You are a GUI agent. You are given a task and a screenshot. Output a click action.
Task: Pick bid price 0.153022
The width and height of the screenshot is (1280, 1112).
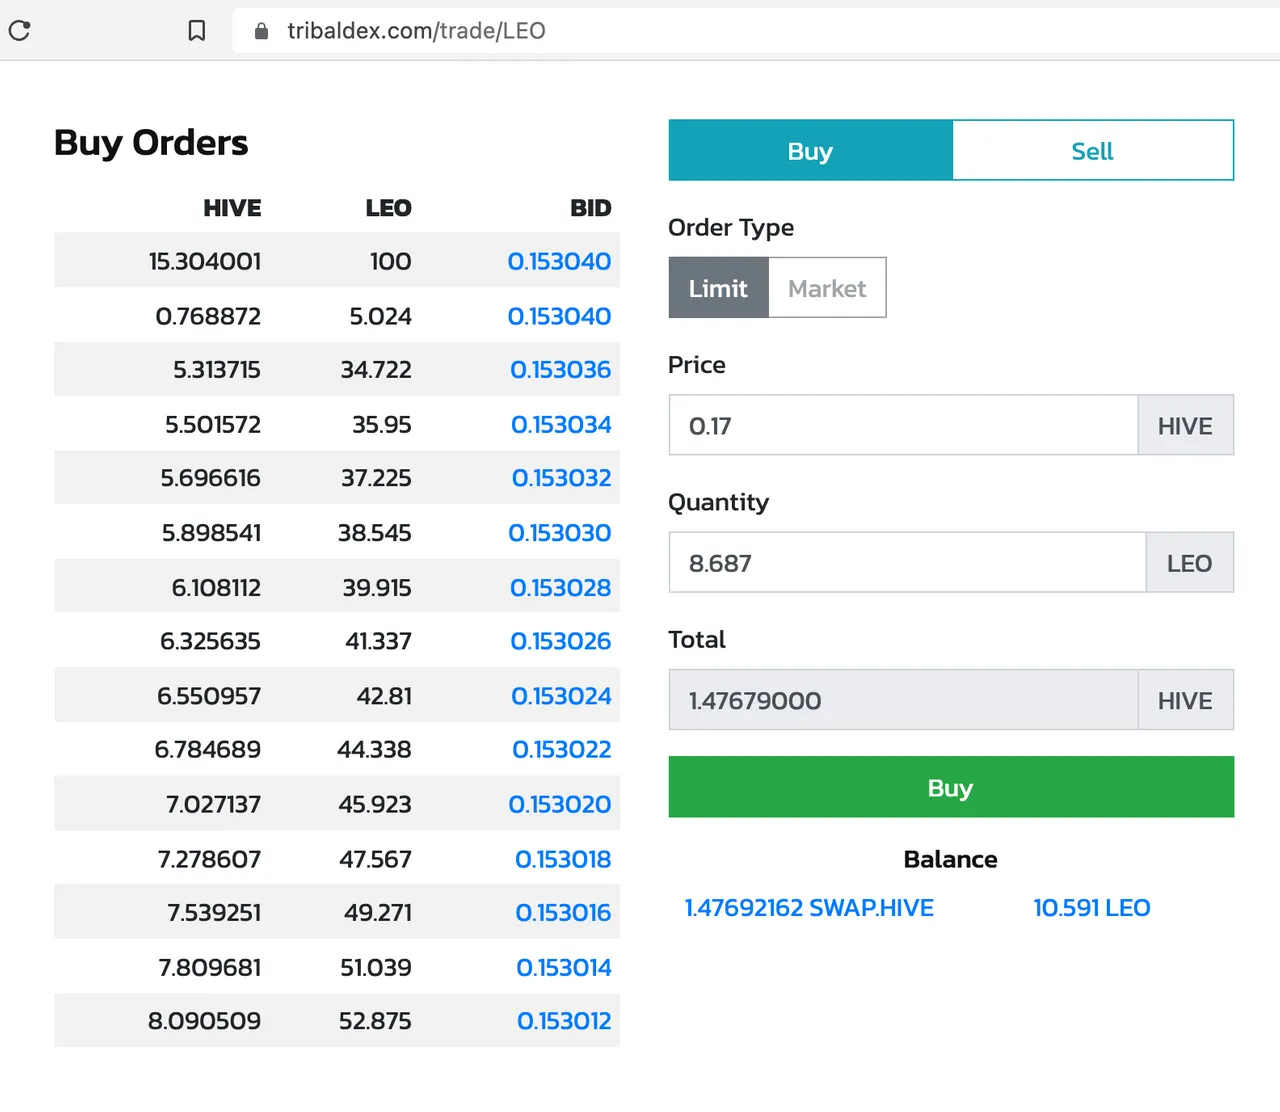[x=561, y=749]
